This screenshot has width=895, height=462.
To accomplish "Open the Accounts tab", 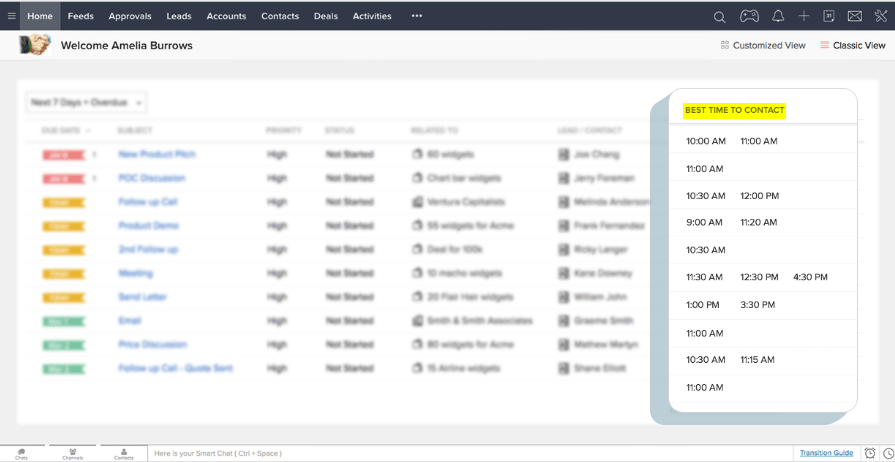I will (226, 16).
